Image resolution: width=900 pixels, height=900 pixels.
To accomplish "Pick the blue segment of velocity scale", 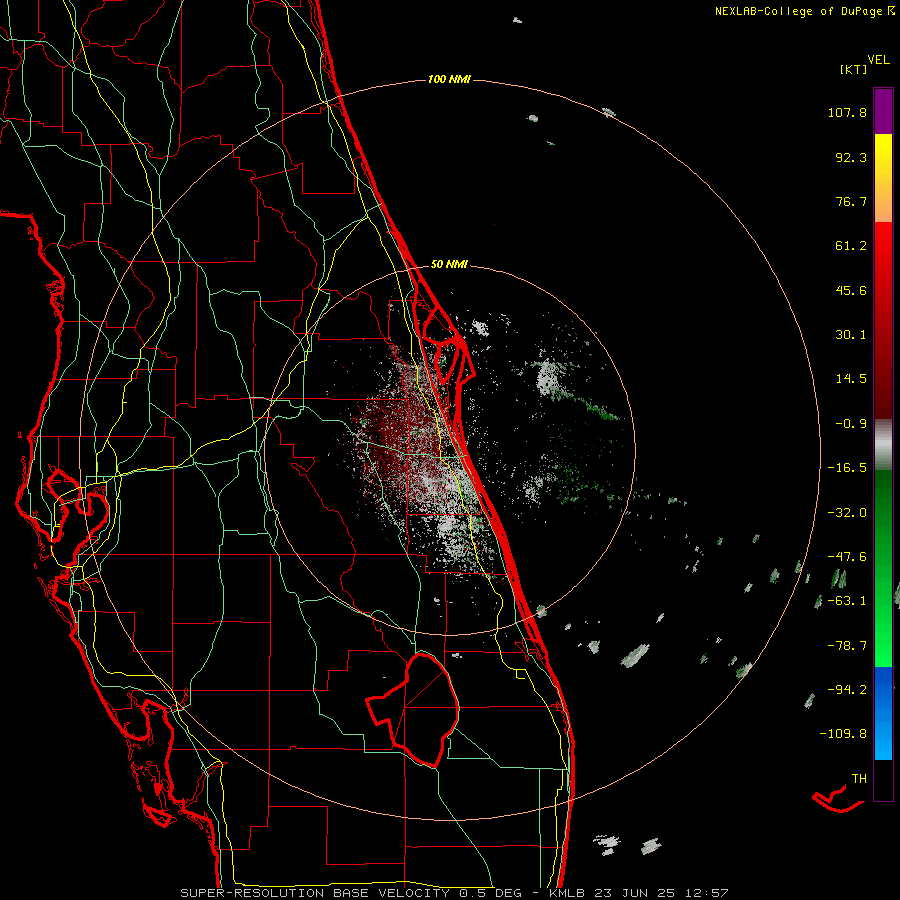I will (883, 713).
